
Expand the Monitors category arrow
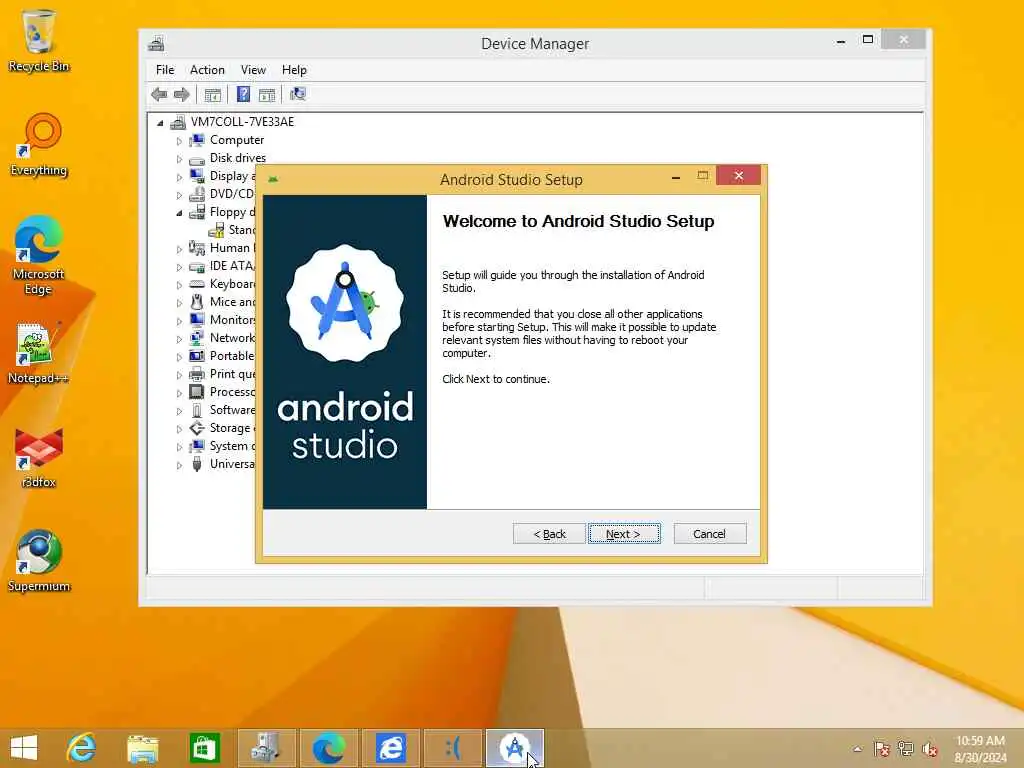pos(179,321)
